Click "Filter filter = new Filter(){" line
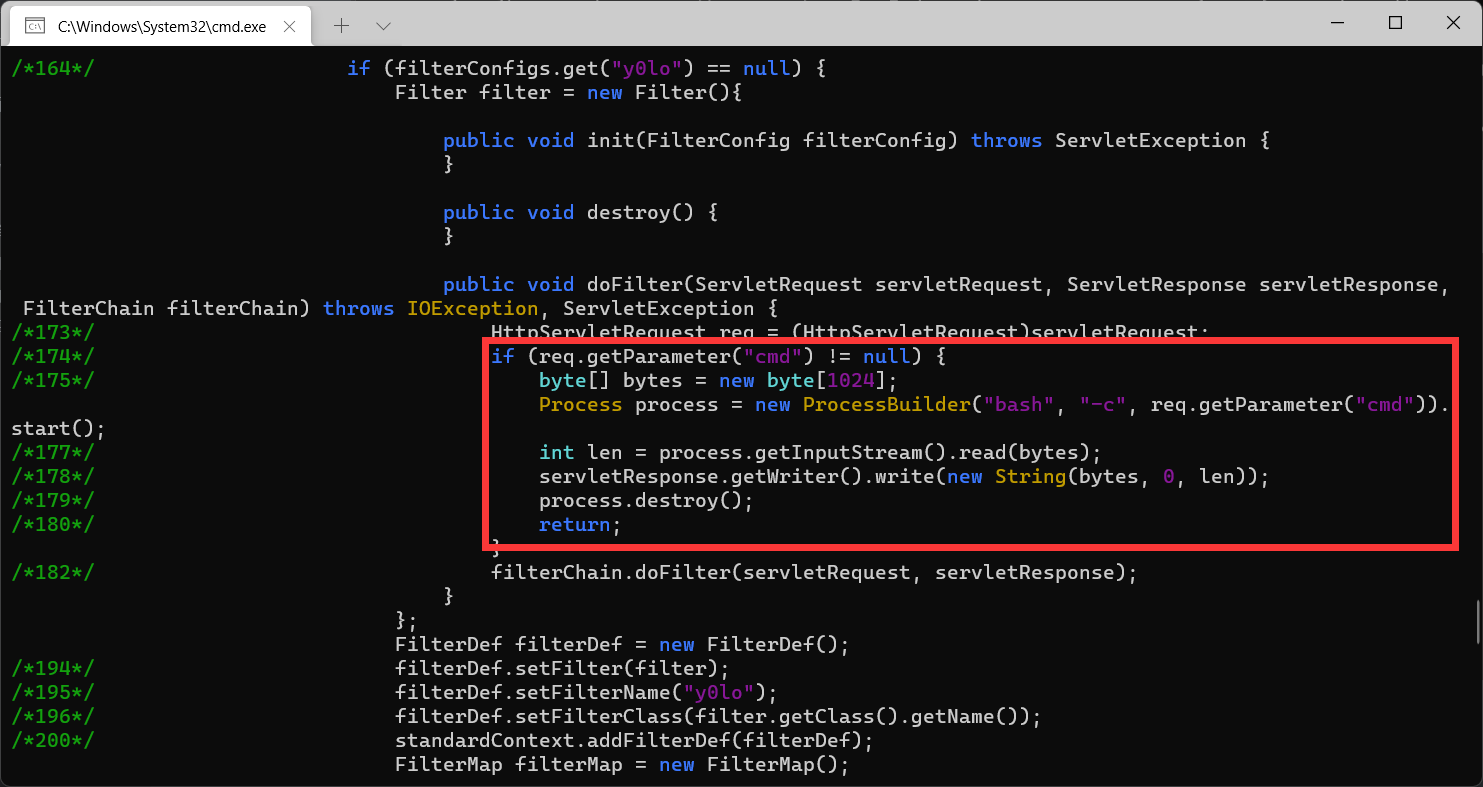Image resolution: width=1483 pixels, height=787 pixels. coord(567,93)
